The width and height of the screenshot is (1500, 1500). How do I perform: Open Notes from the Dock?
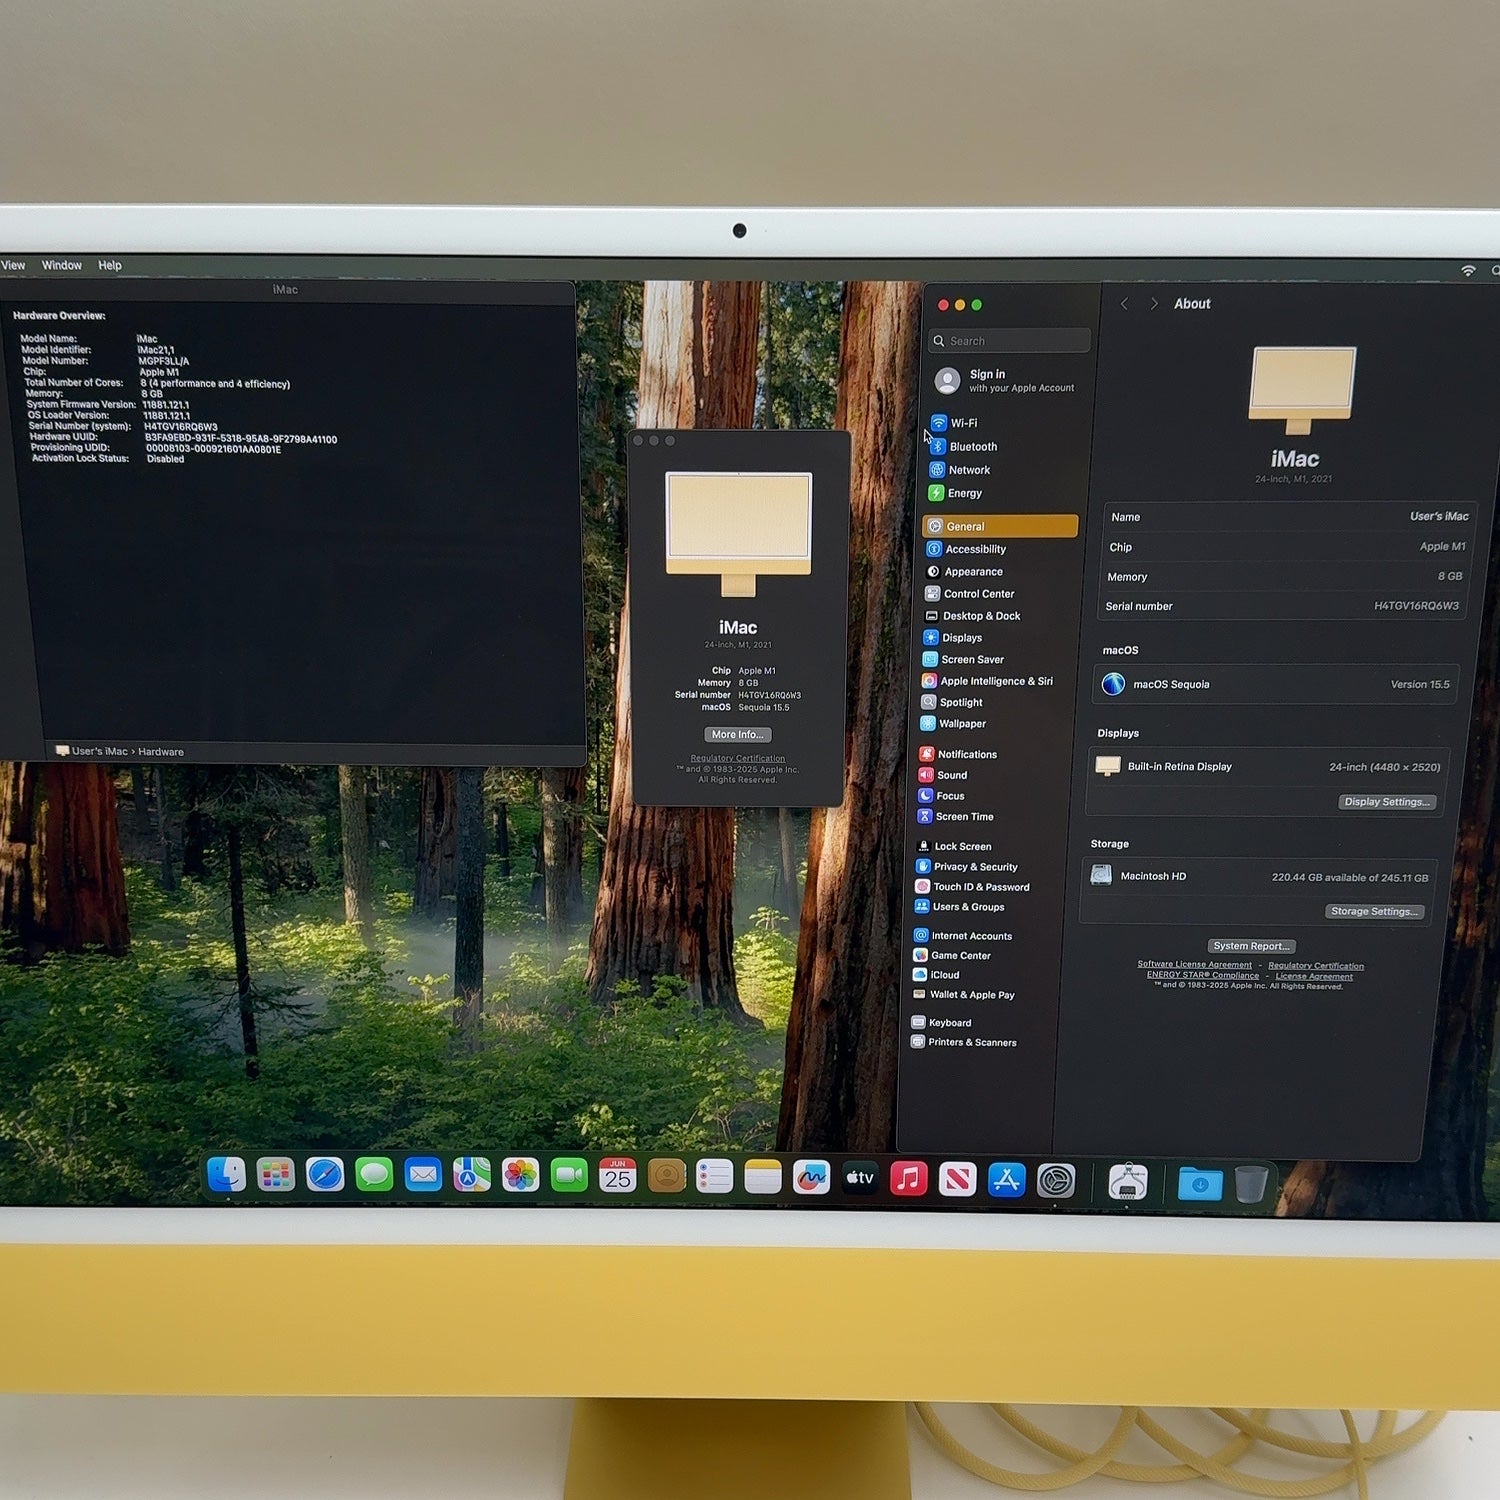point(763,1178)
